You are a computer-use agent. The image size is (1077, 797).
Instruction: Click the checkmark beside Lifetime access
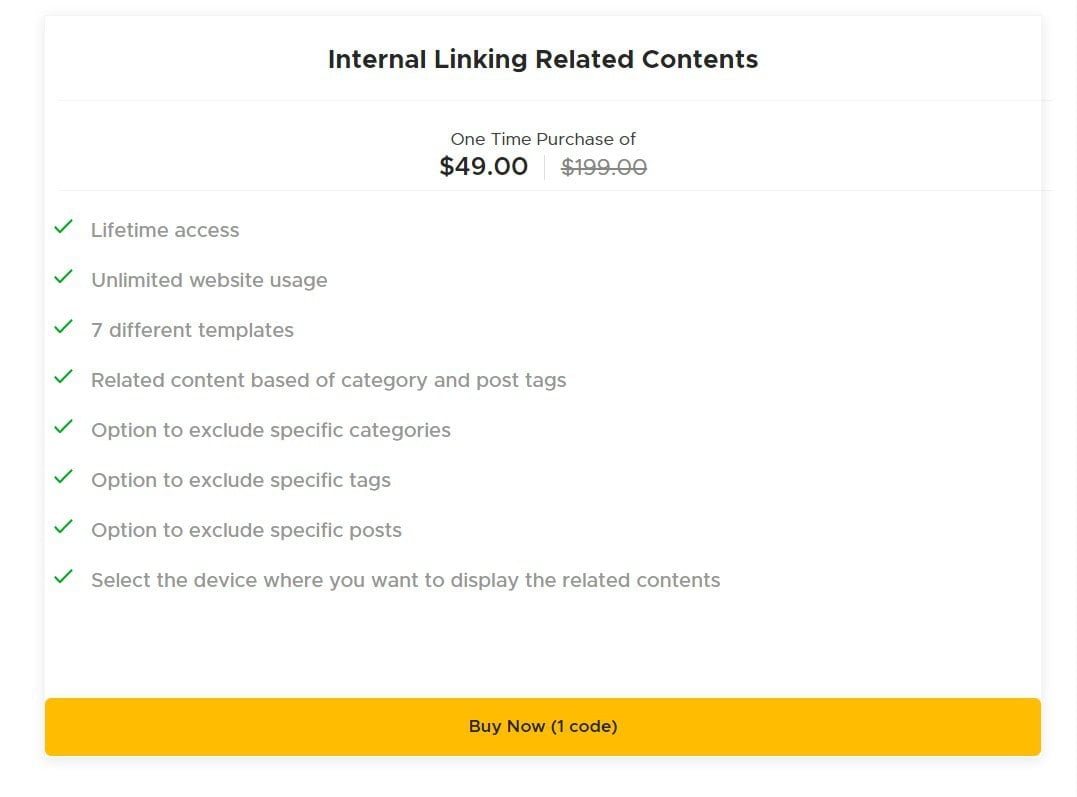(x=63, y=226)
